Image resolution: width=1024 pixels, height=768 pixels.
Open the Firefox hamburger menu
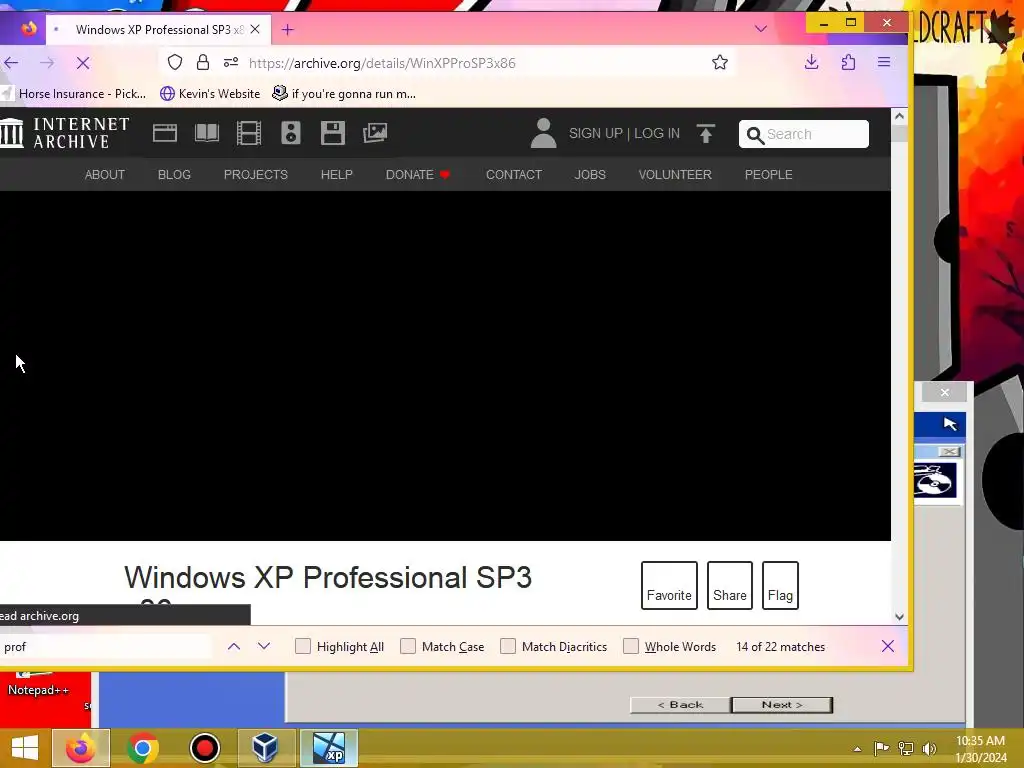pos(884,62)
